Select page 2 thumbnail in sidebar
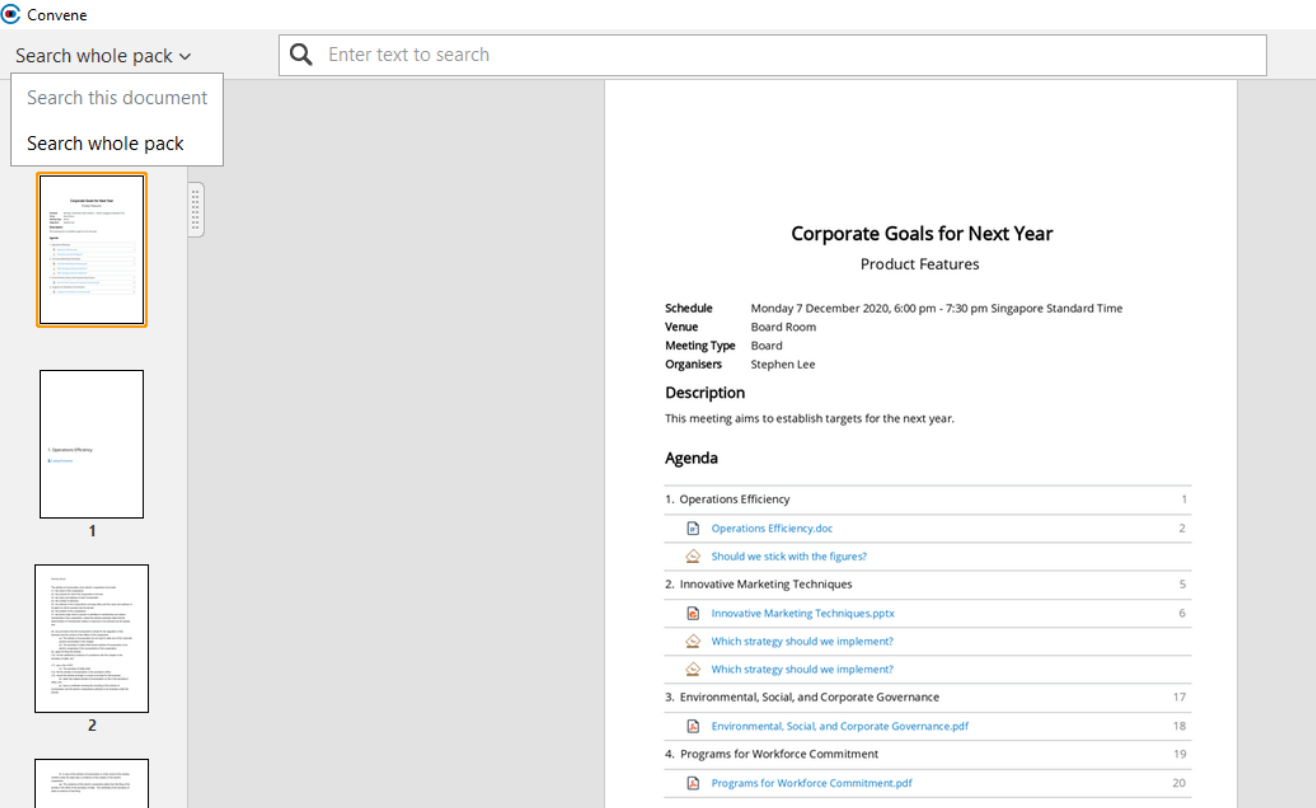Image resolution: width=1316 pixels, height=808 pixels. [x=92, y=638]
